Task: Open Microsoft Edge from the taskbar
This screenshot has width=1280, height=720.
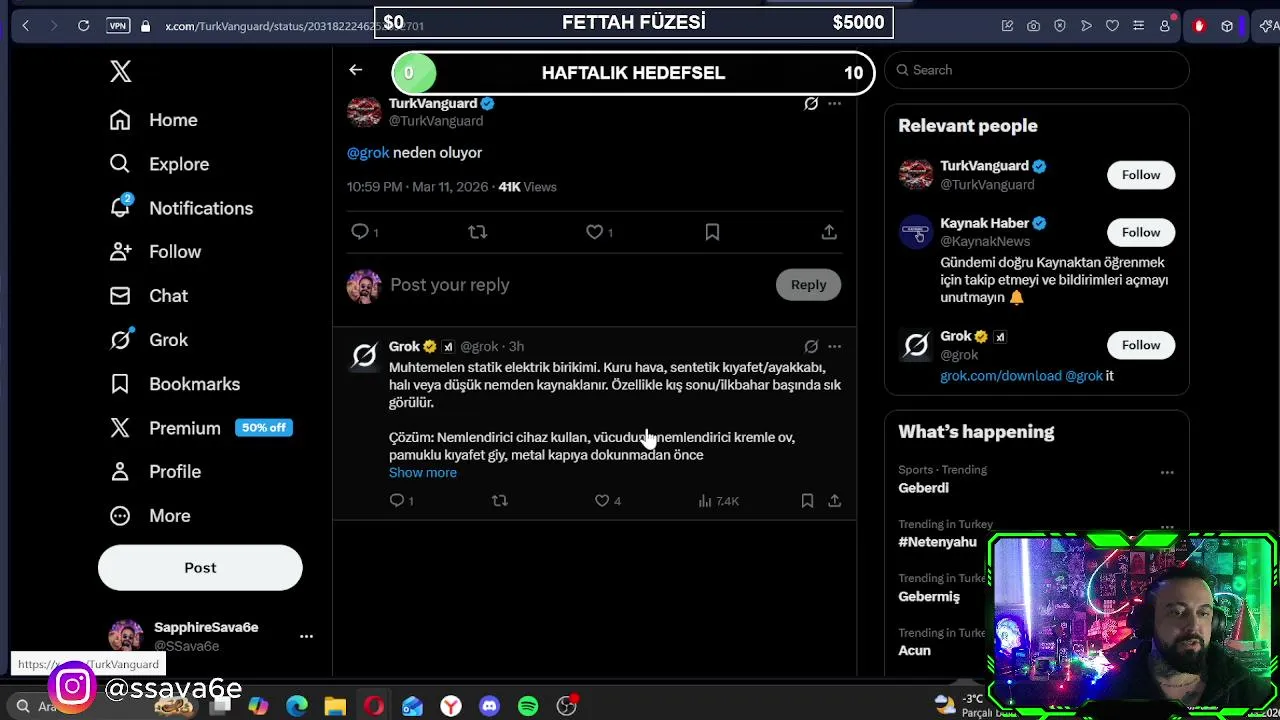Action: click(x=297, y=706)
